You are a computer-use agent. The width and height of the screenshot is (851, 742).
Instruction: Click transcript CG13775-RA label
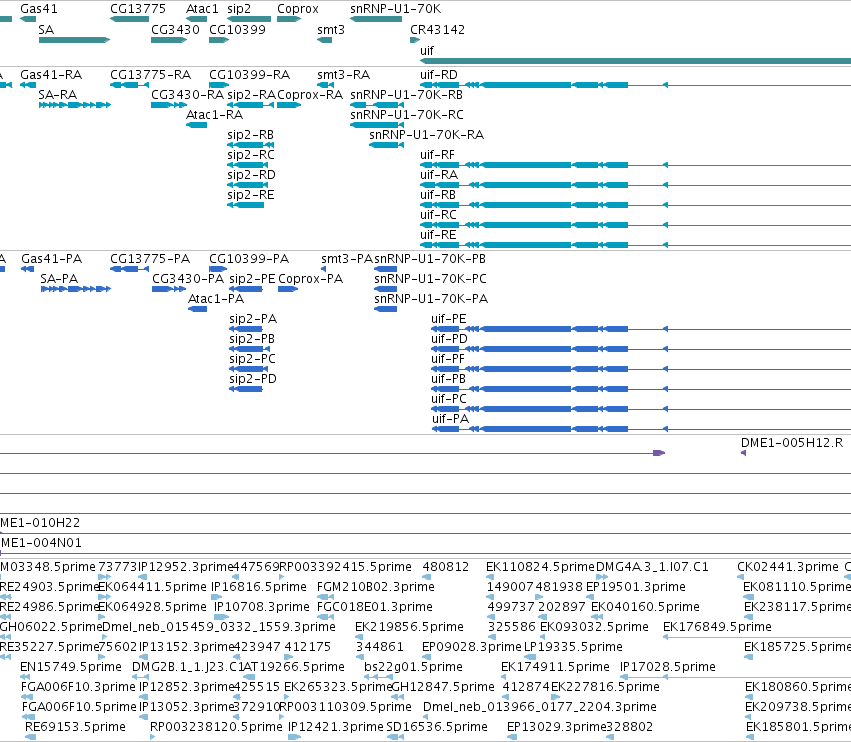[x=150, y=74]
